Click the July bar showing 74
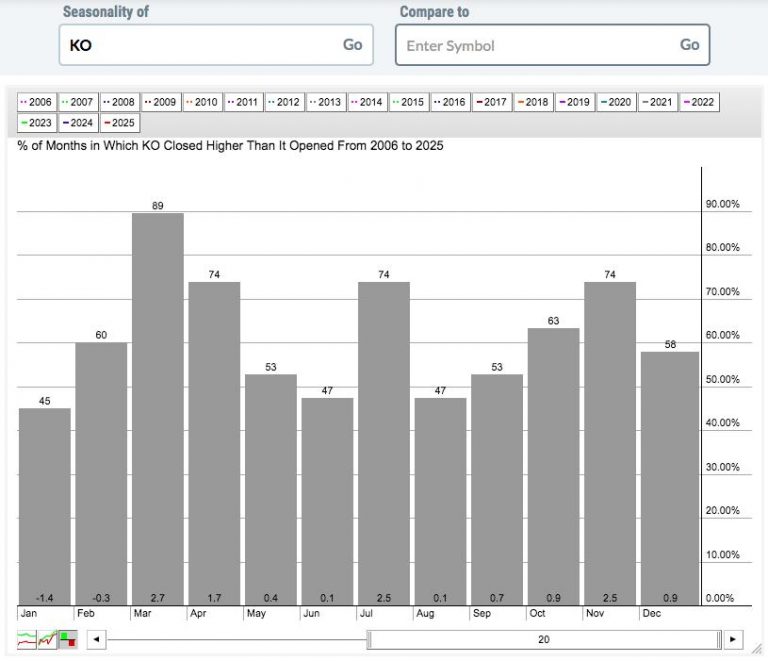 (384, 444)
